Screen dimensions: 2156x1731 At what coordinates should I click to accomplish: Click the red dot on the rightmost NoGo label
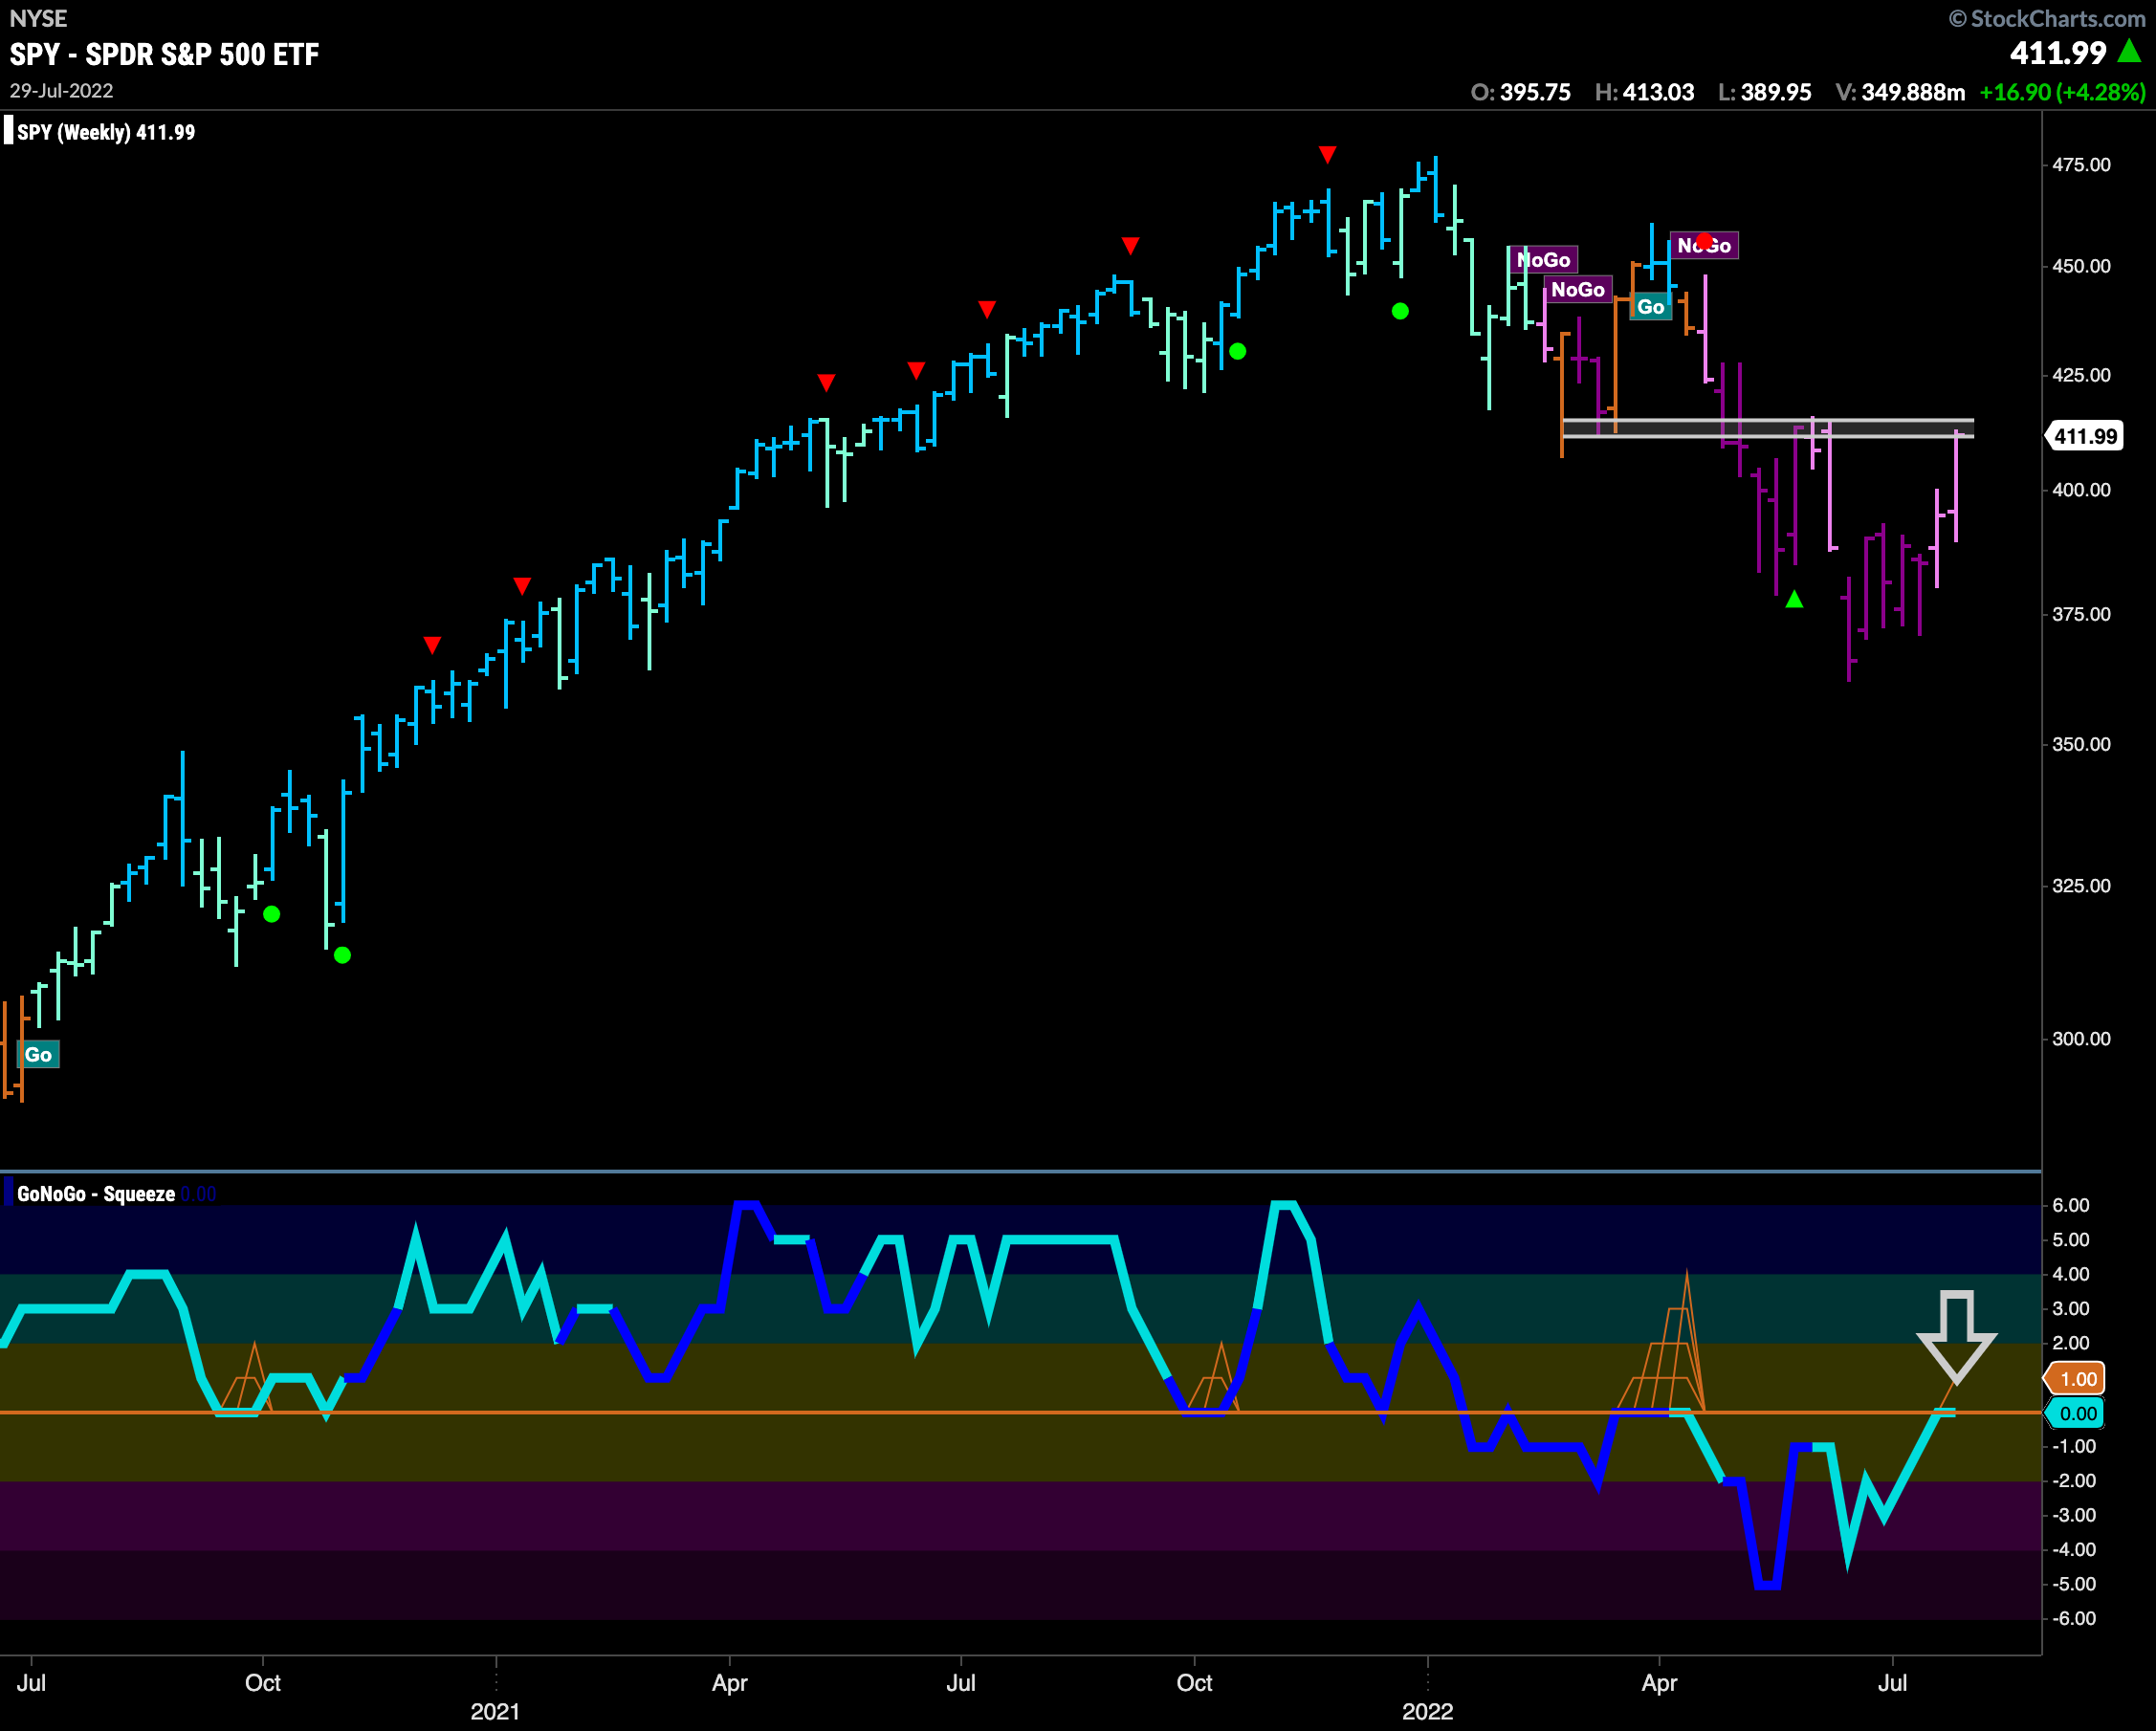click(1704, 241)
